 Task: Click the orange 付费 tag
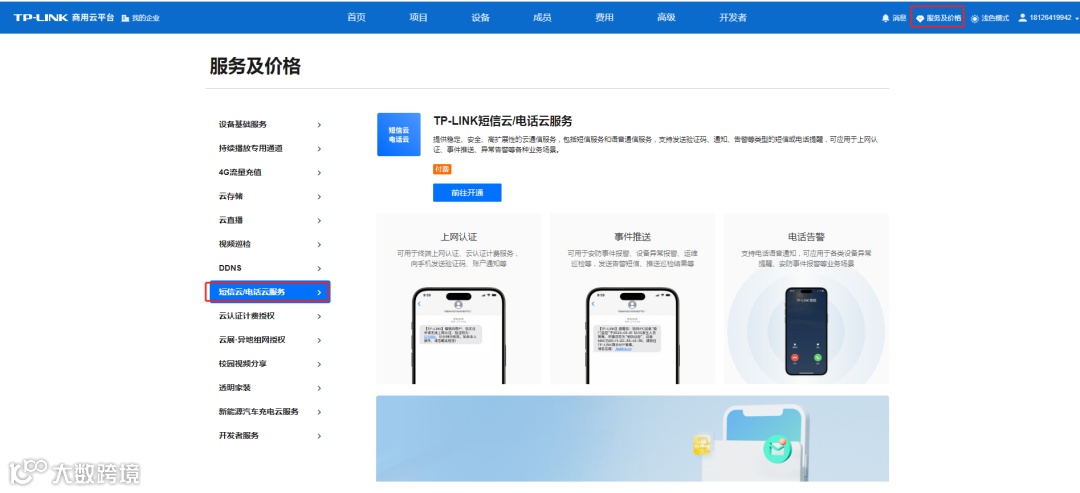pos(442,169)
